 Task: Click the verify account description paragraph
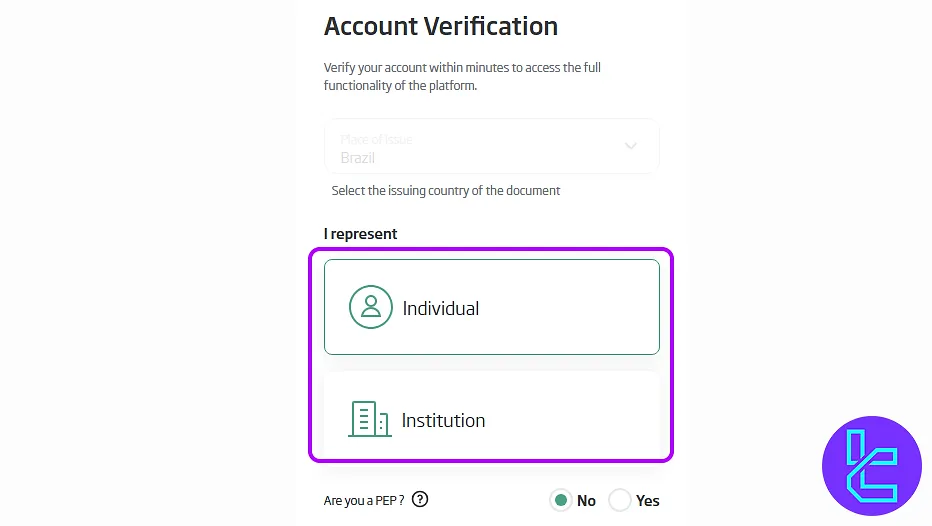pos(462,77)
